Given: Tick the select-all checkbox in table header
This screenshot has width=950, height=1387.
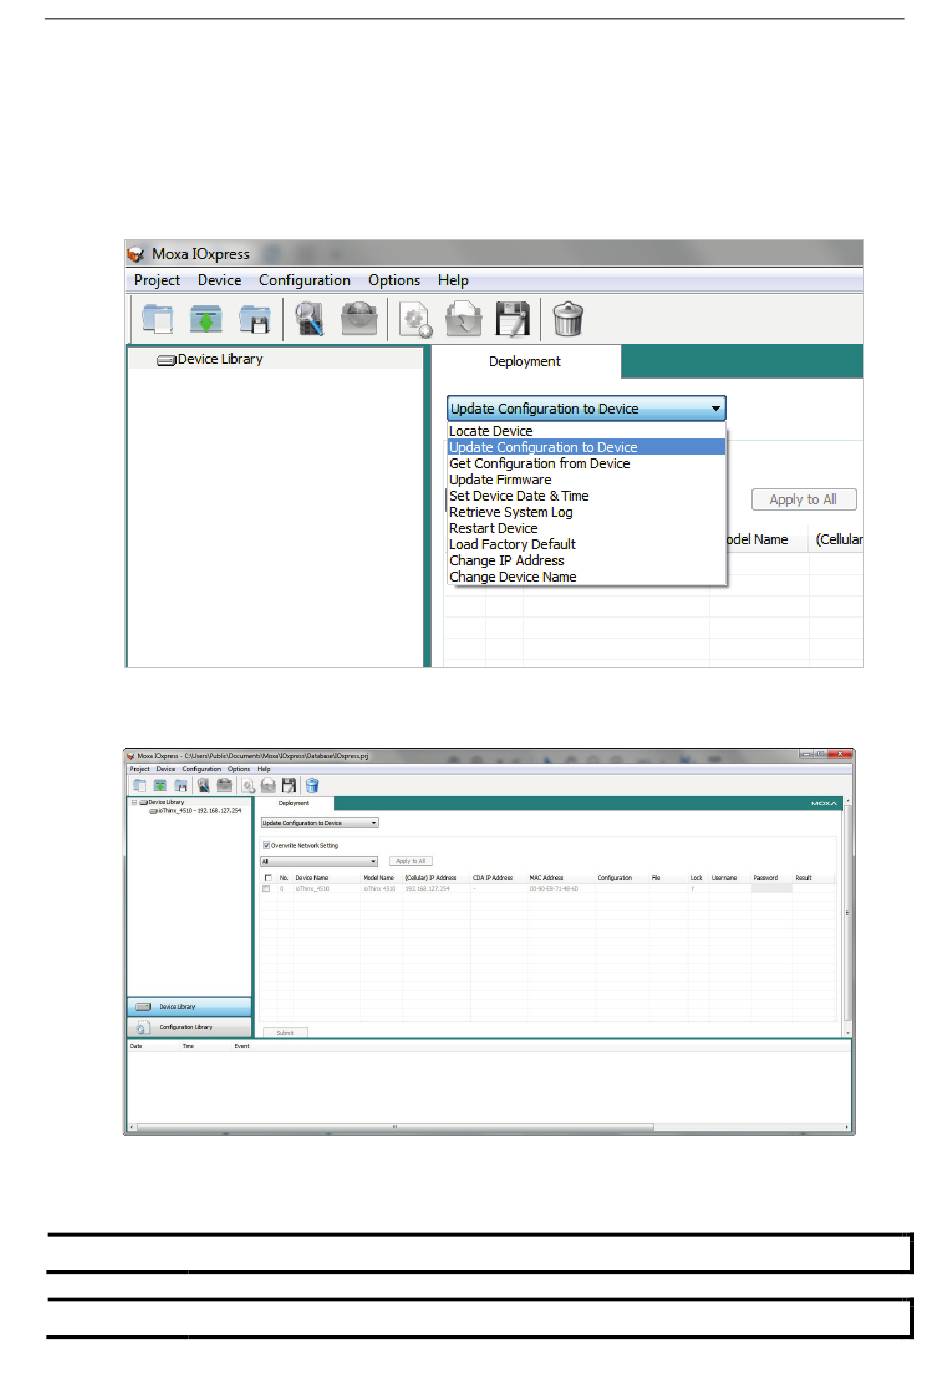Looking at the screenshot, I should click(267, 877).
